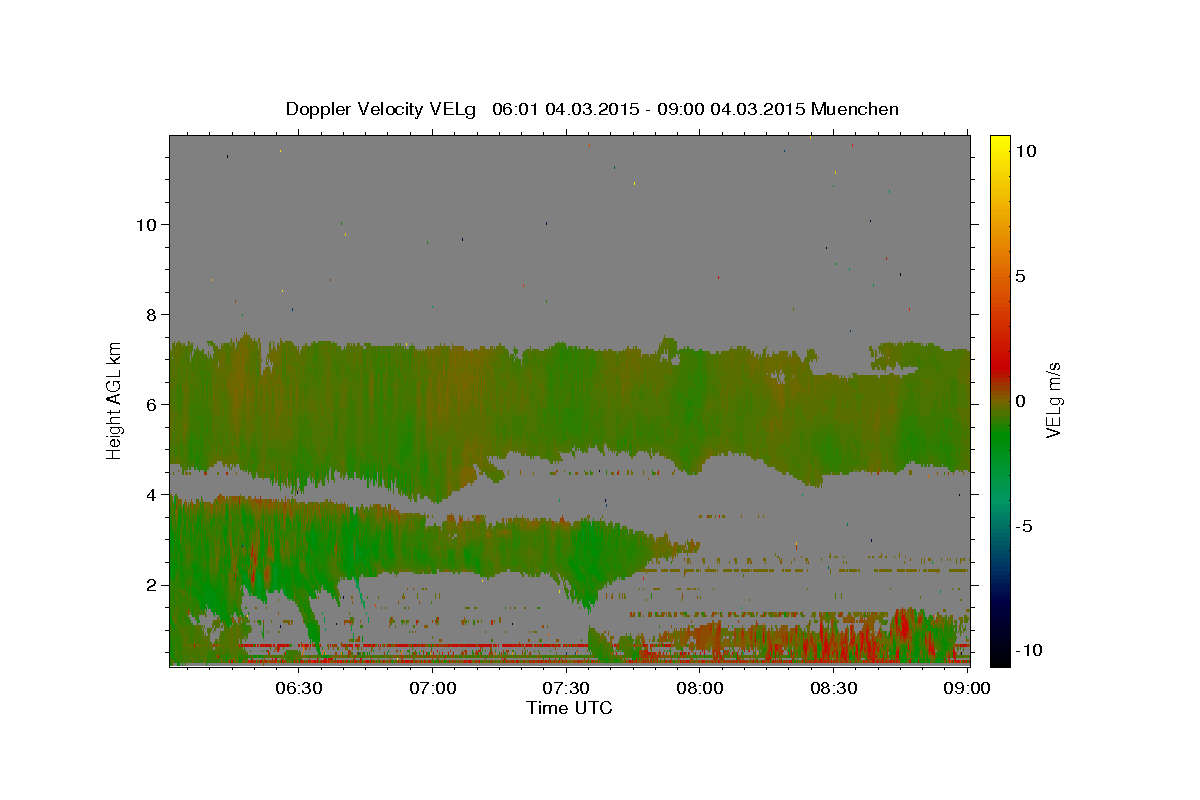This screenshot has width=1200, height=800.
Task: Click the height tick label 6
Action: (x=152, y=404)
